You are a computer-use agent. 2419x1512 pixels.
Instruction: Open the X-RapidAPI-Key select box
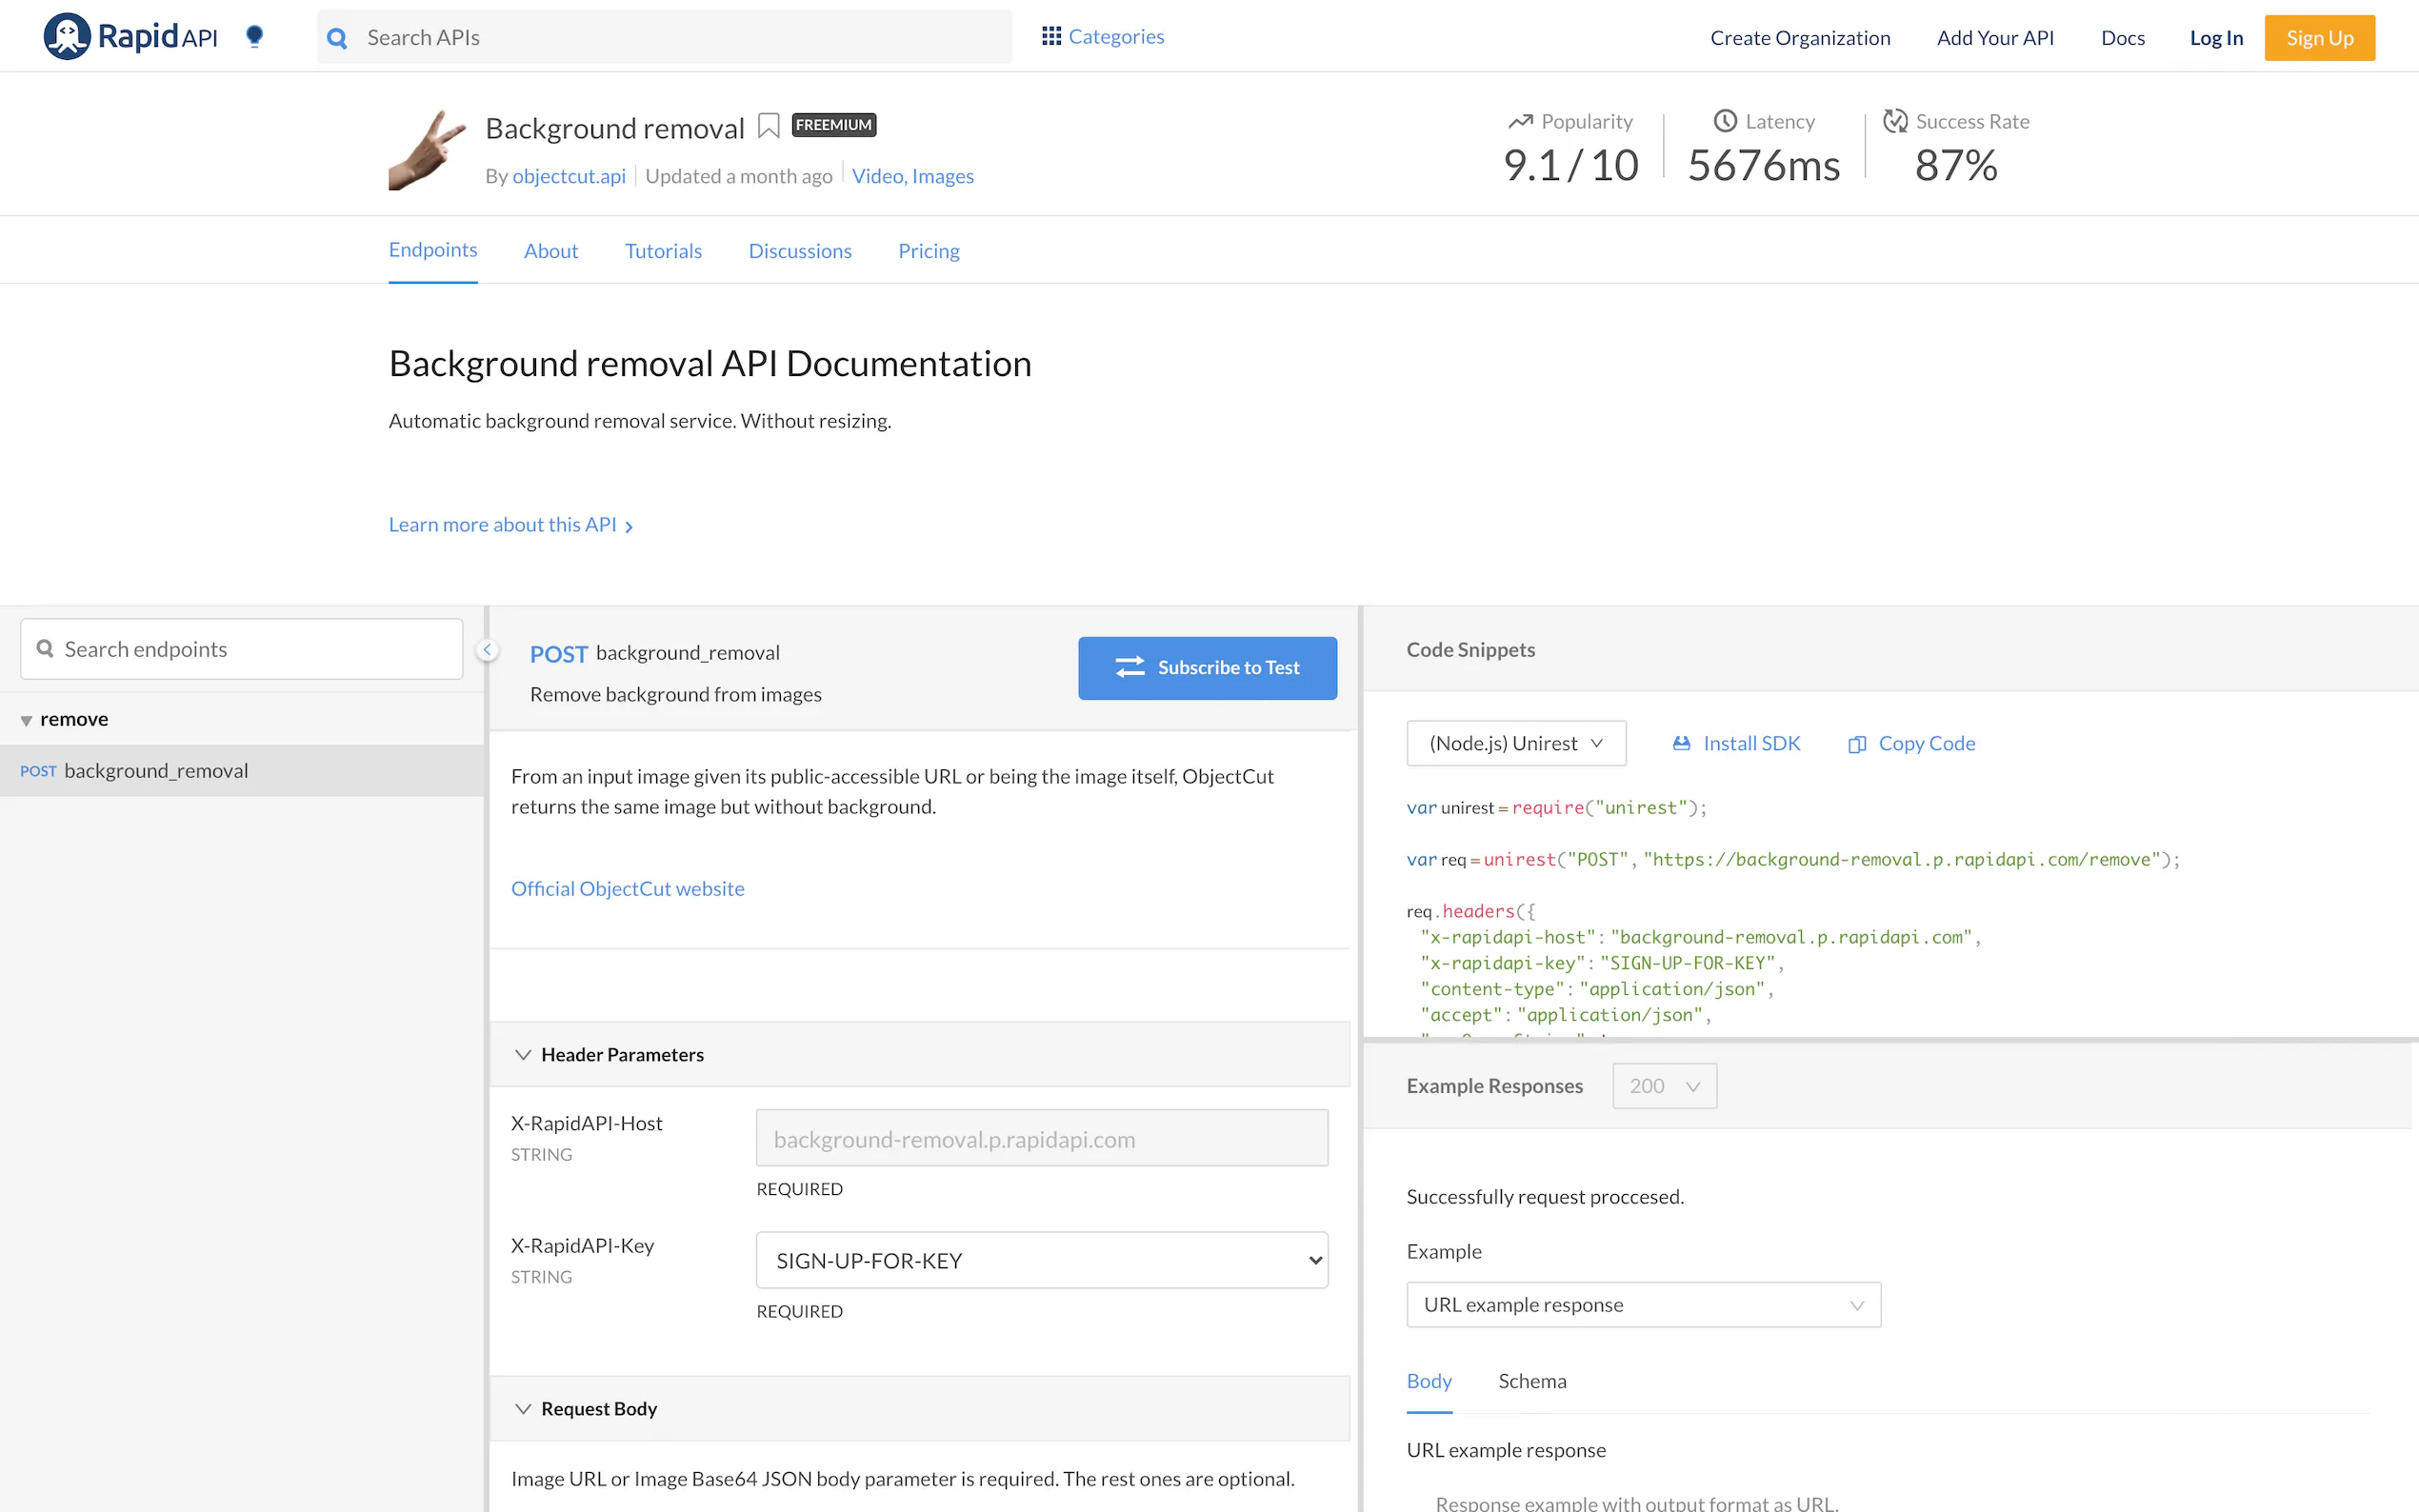1041,1260
